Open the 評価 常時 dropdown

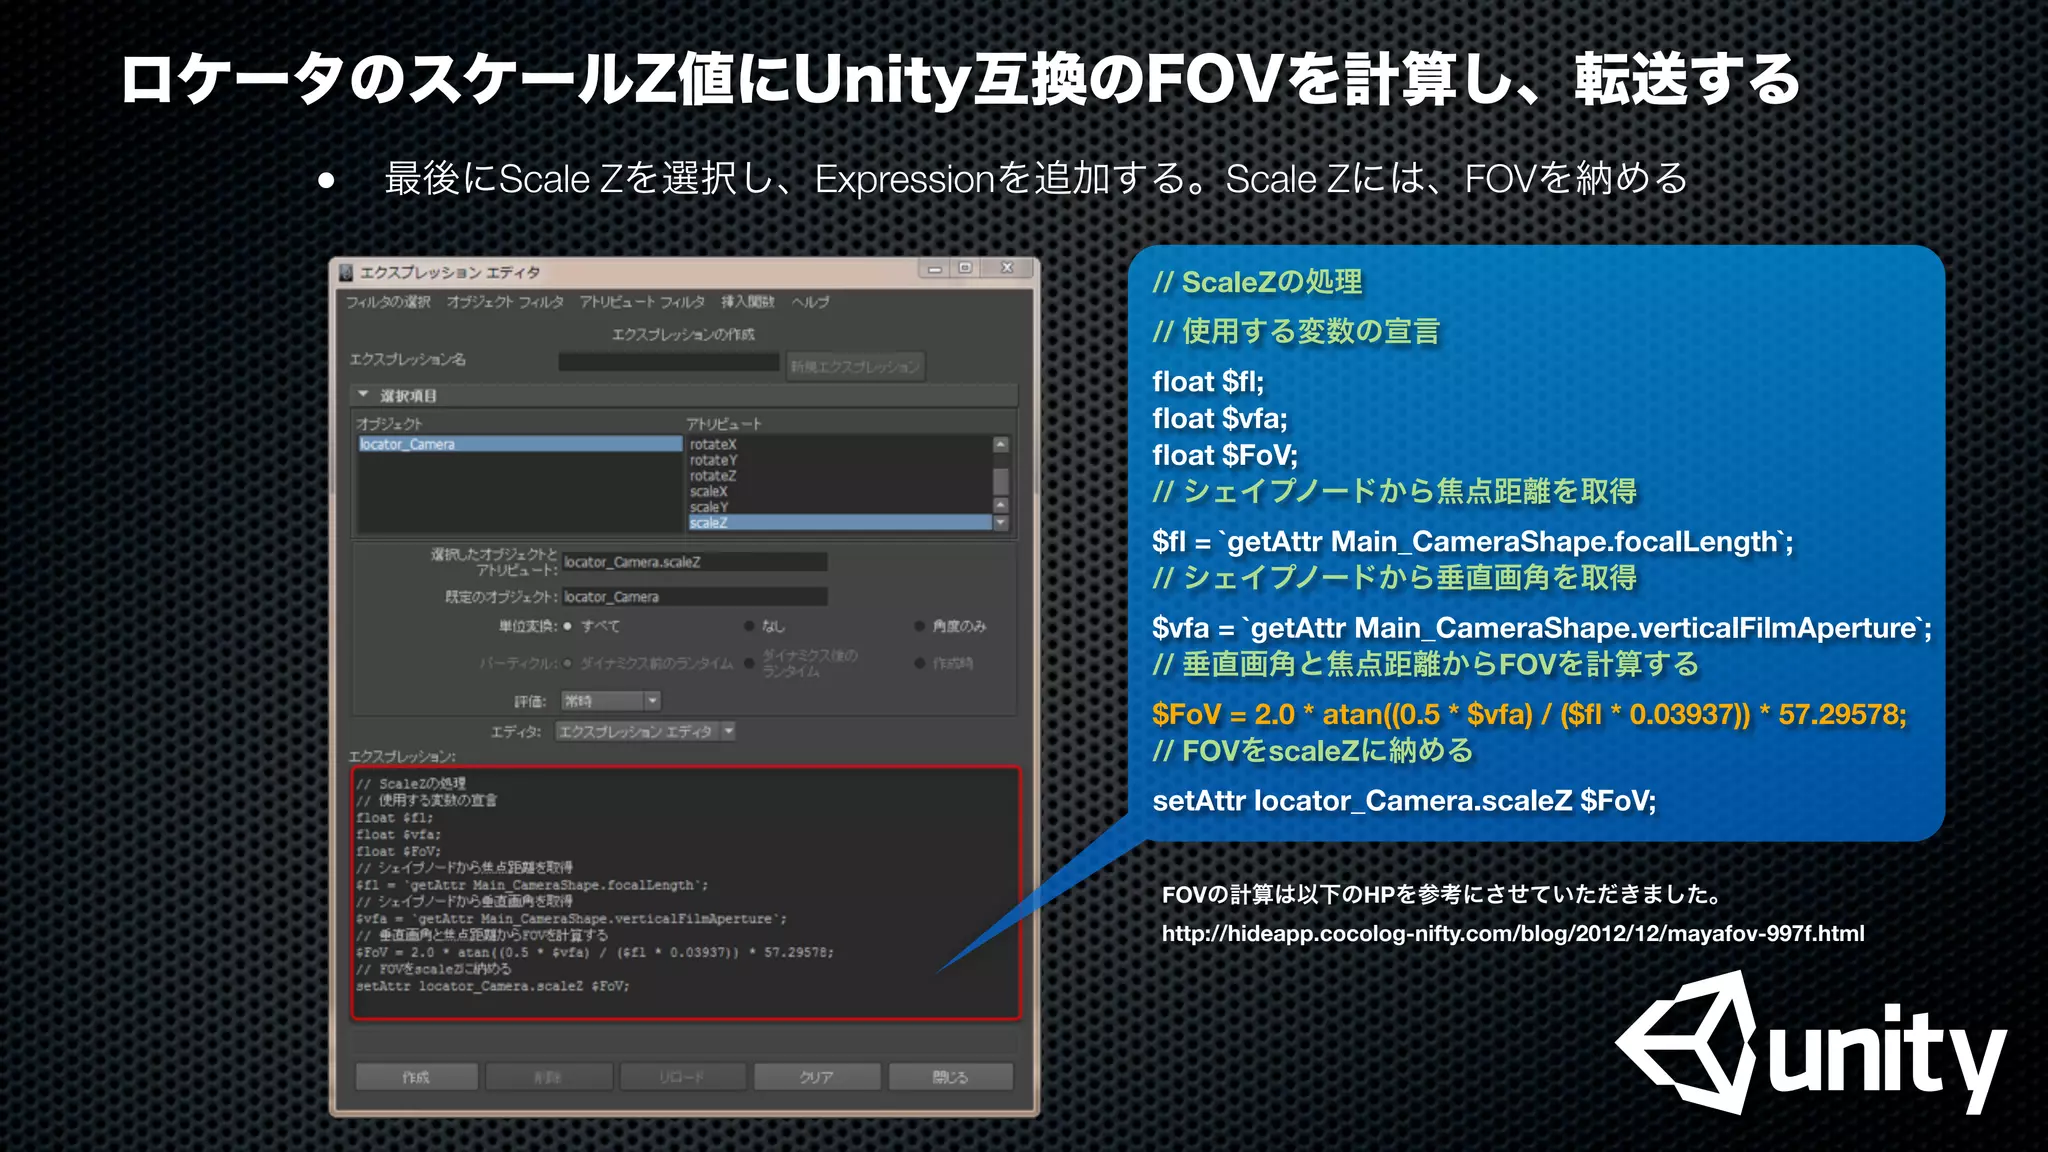point(611,701)
